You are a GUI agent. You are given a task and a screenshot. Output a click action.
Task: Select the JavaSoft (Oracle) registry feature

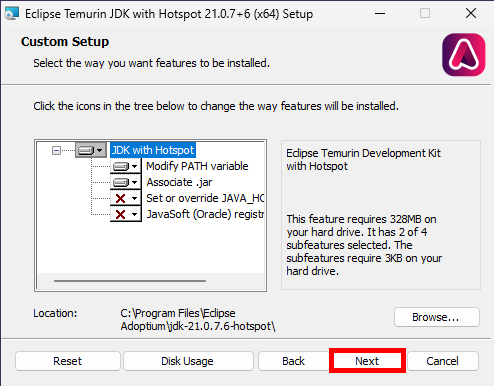point(205,214)
